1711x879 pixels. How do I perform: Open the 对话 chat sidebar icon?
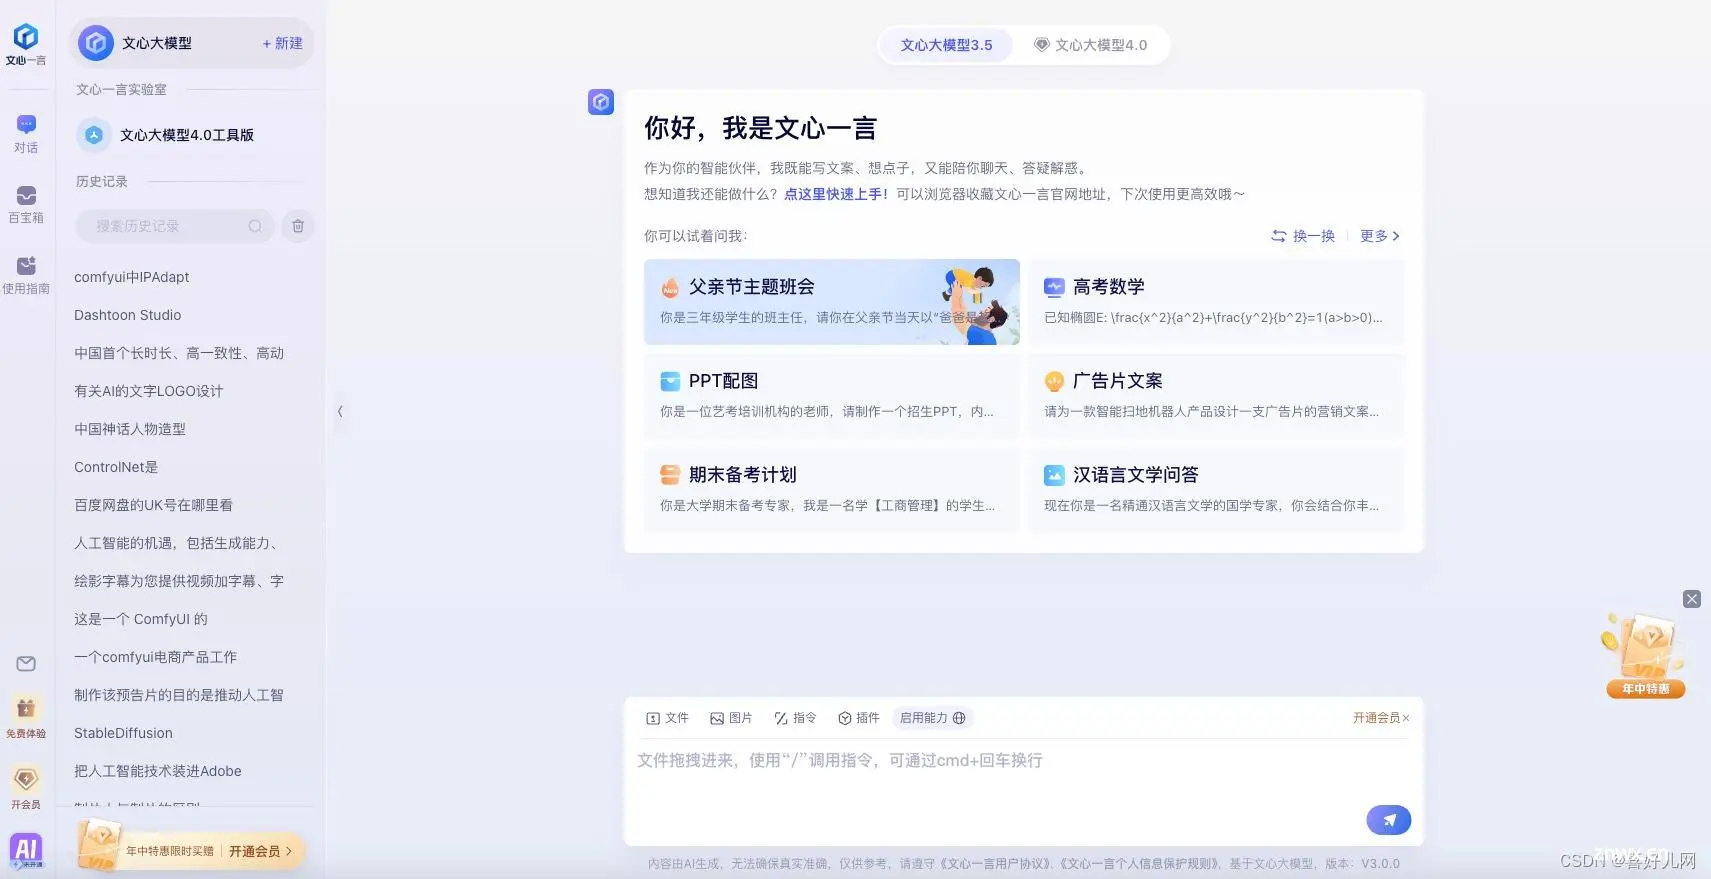pos(26,124)
